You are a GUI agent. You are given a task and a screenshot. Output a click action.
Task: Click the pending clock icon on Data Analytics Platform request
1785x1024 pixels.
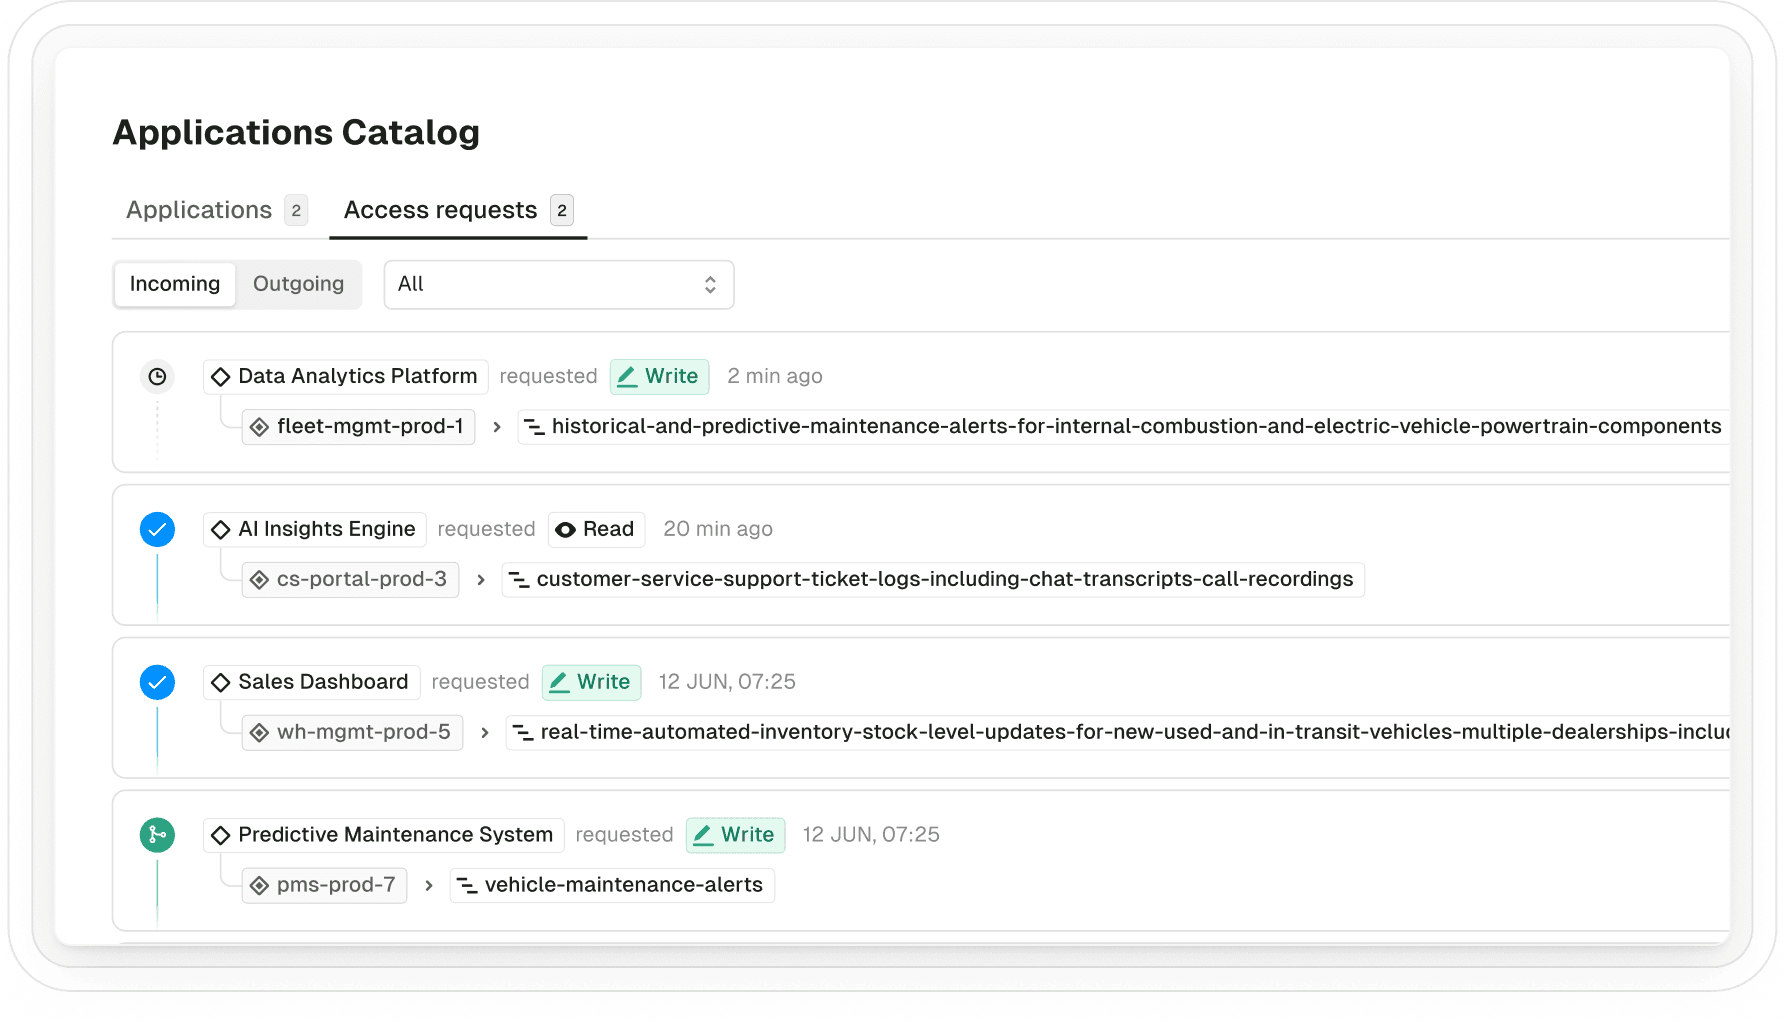157,376
